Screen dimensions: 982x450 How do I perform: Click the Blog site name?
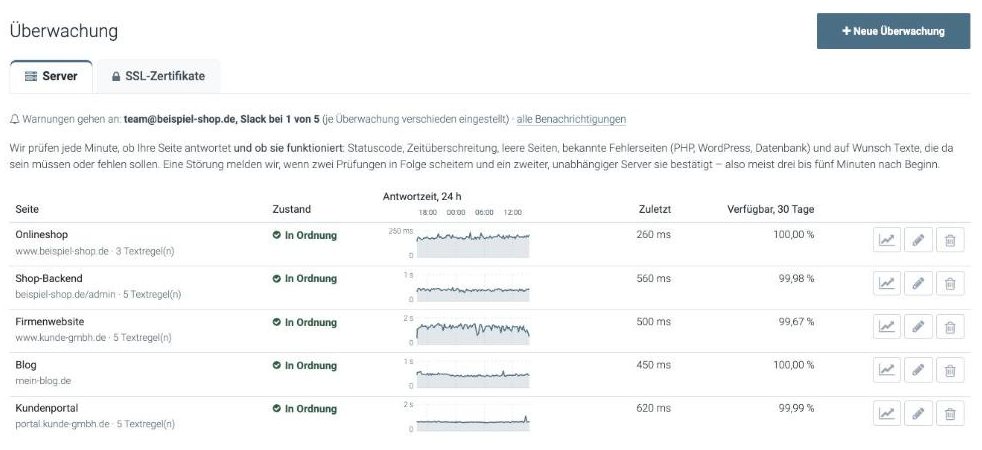point(26,365)
